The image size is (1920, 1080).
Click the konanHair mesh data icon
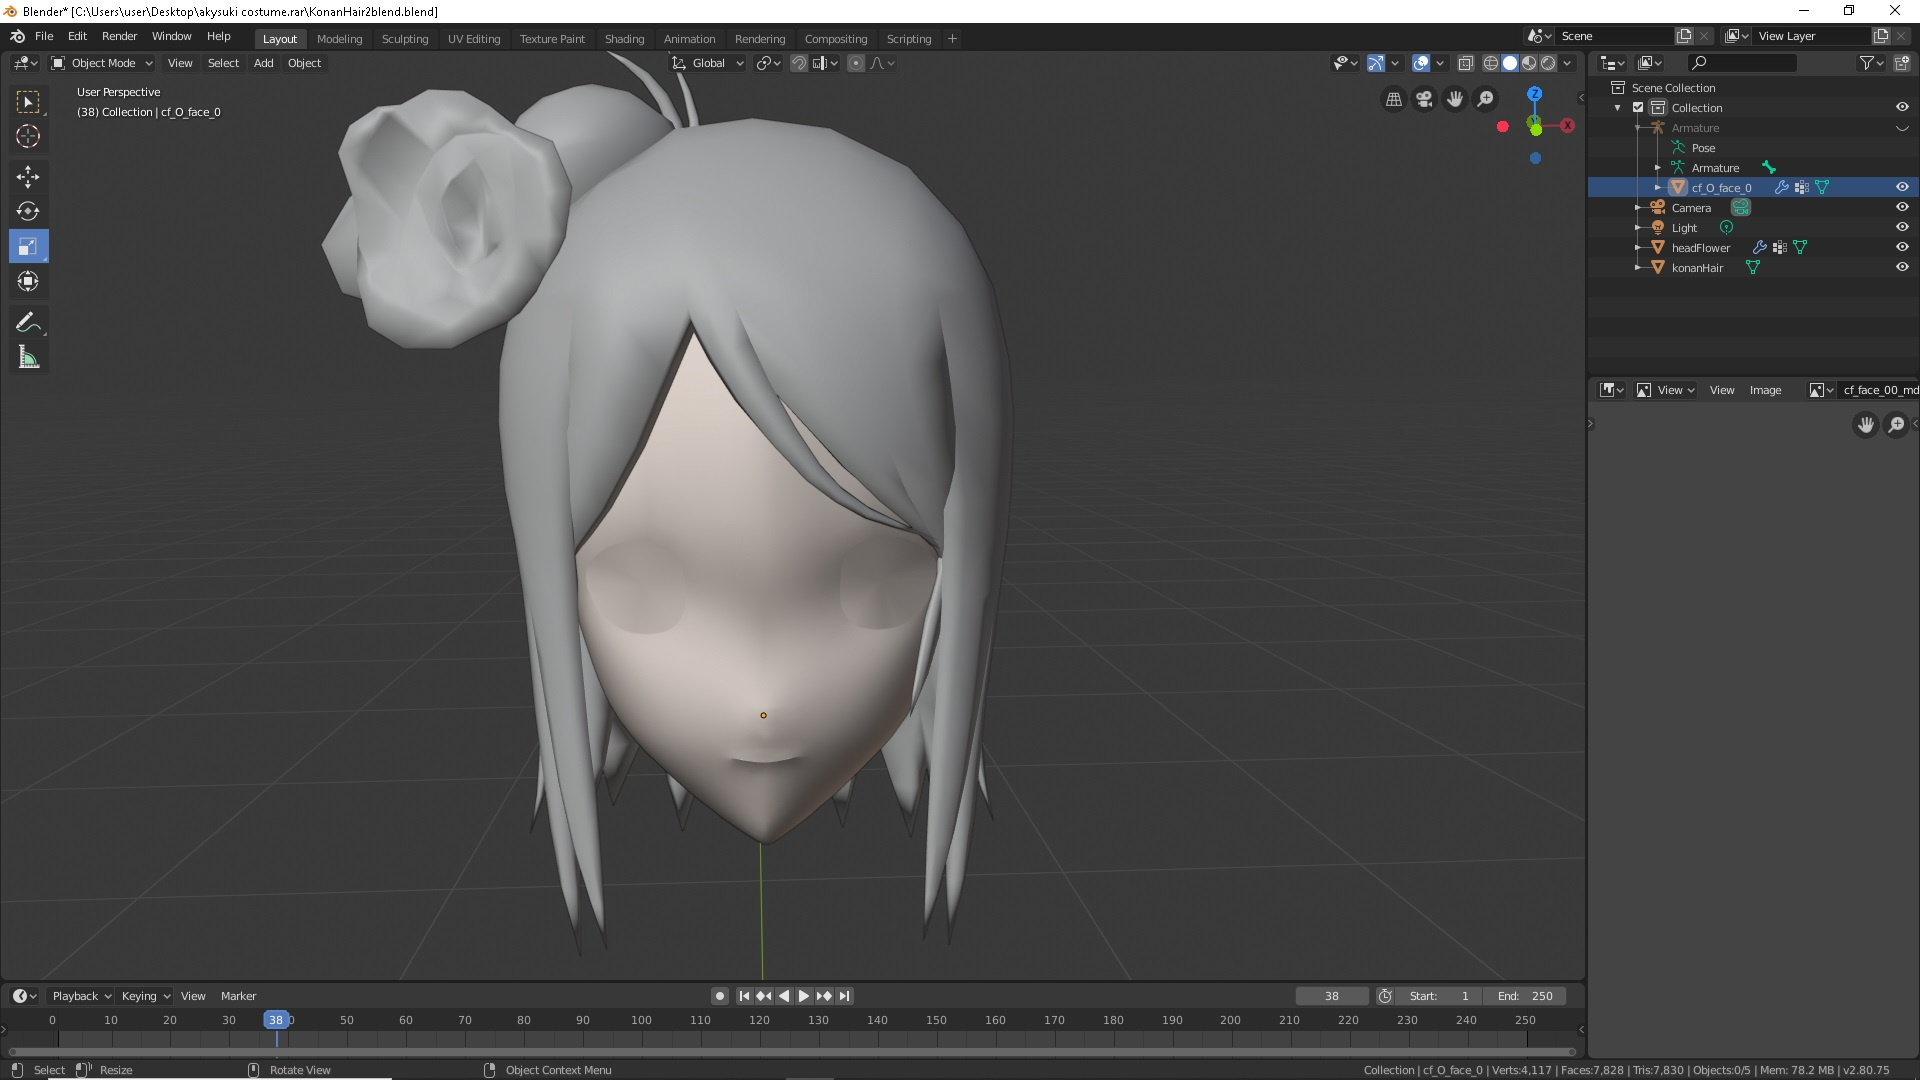(x=1752, y=268)
